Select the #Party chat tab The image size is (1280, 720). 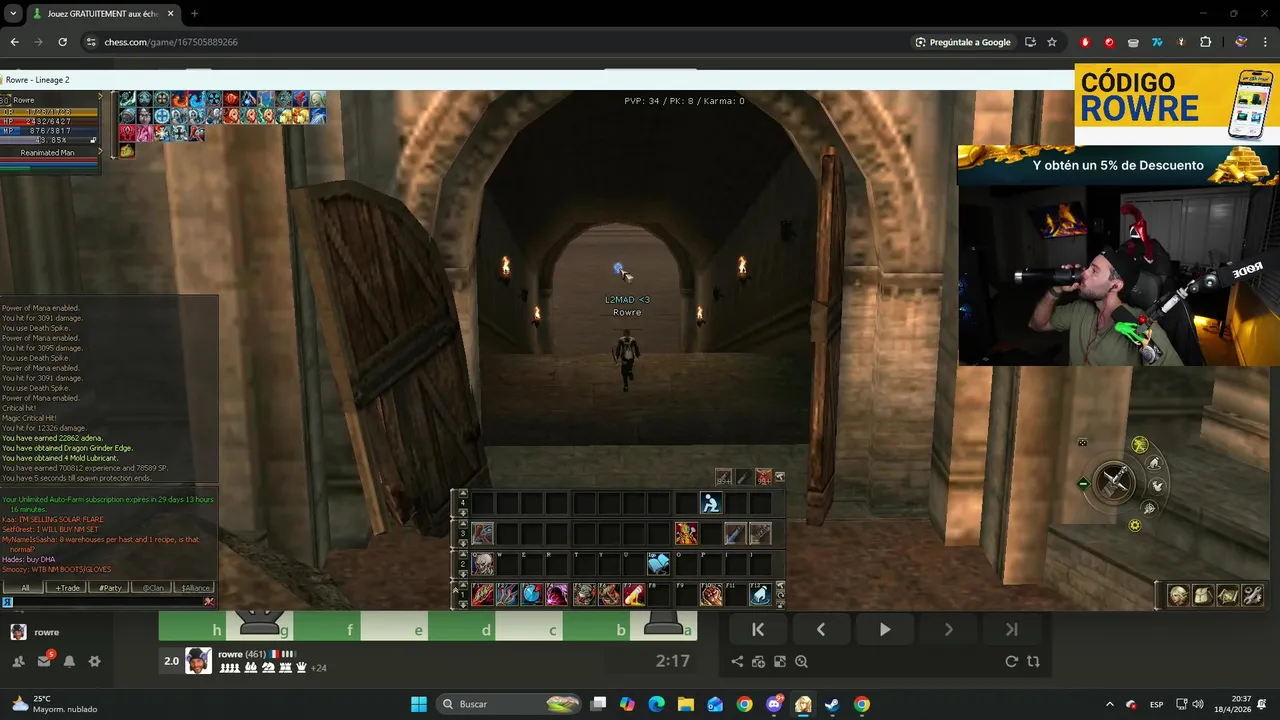pyautogui.click(x=110, y=588)
